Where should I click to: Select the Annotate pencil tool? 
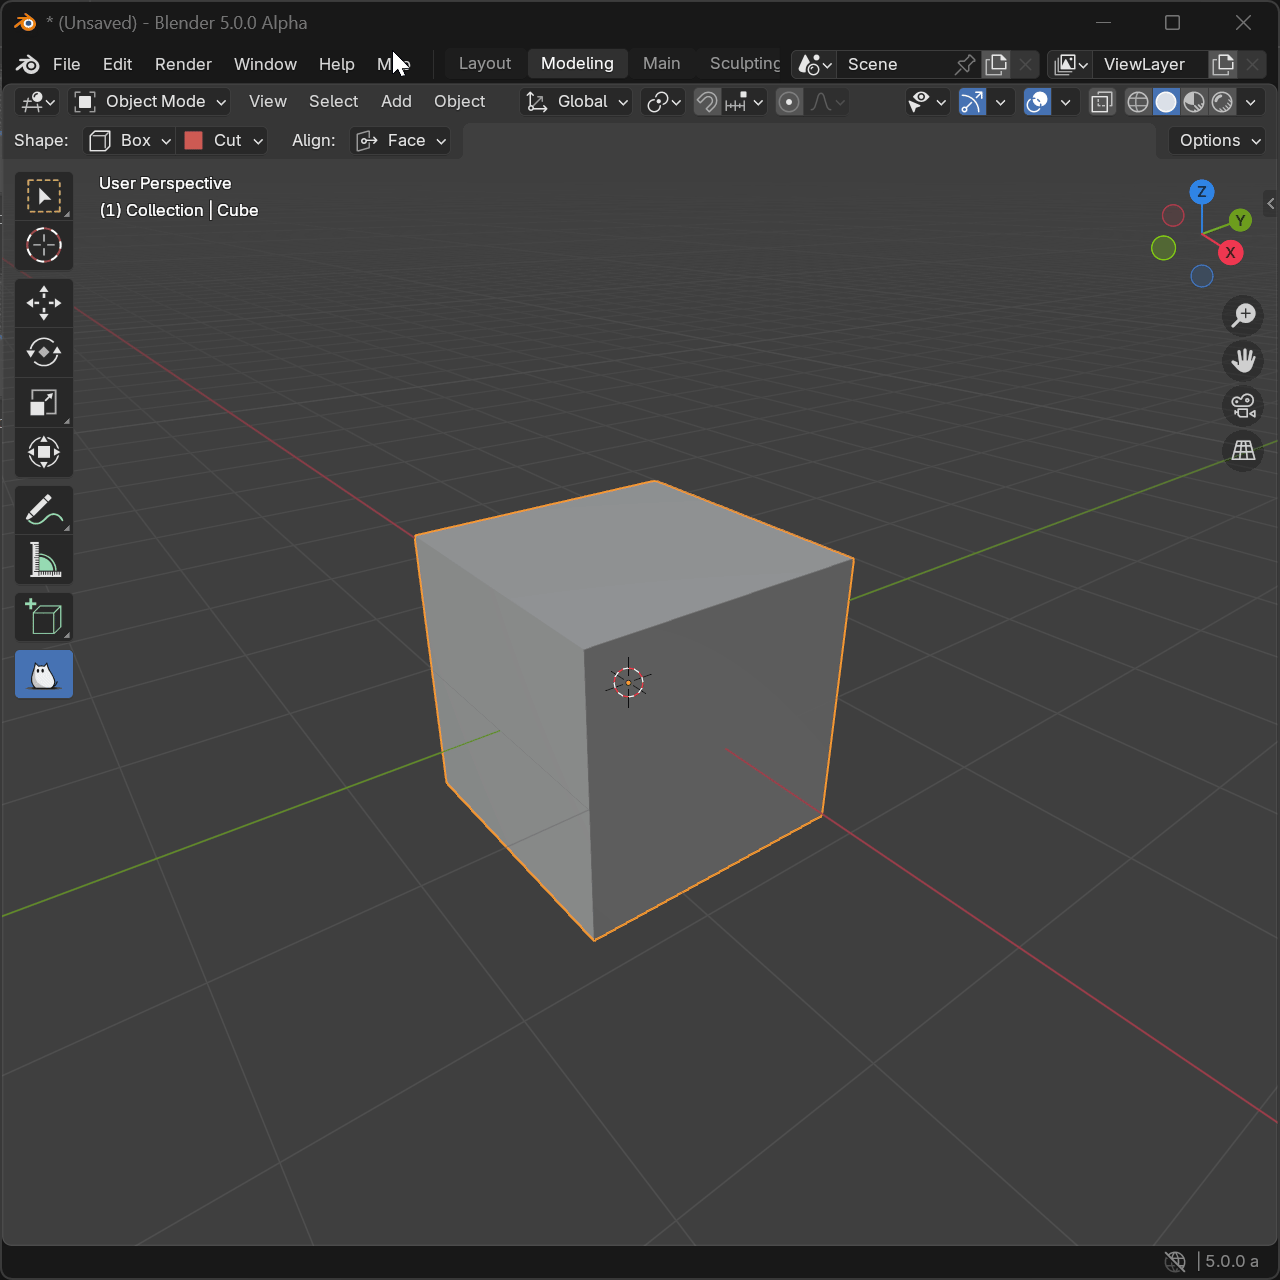[x=43, y=511]
